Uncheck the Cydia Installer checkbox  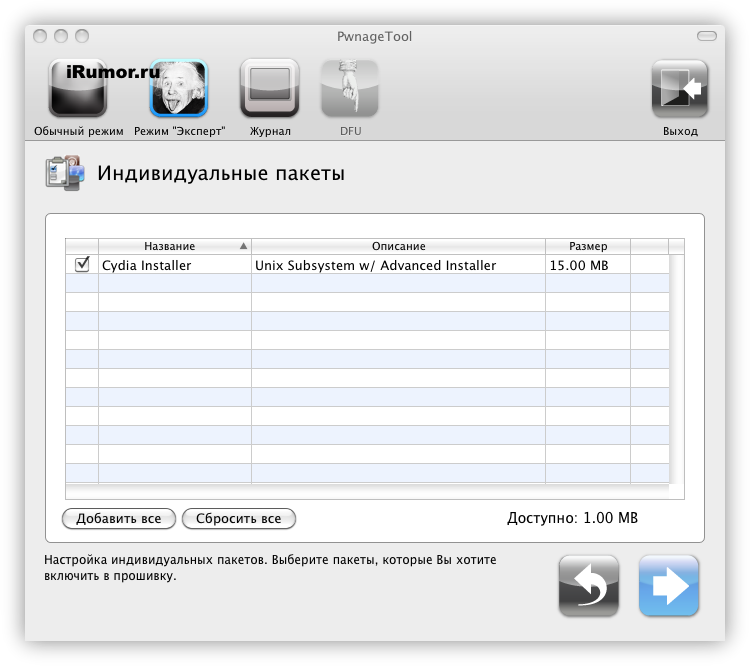click(x=82, y=264)
